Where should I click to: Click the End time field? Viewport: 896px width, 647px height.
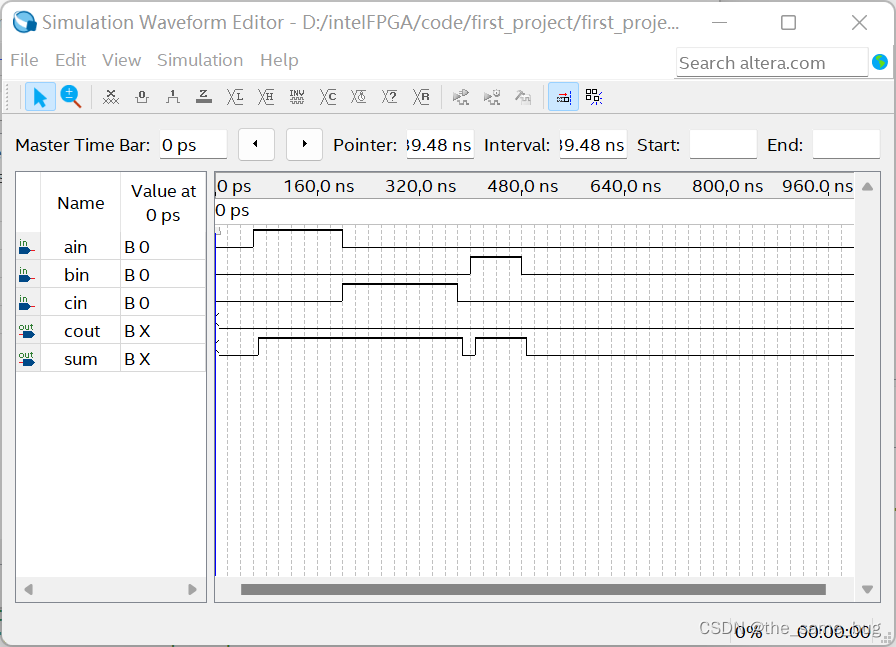(x=846, y=145)
